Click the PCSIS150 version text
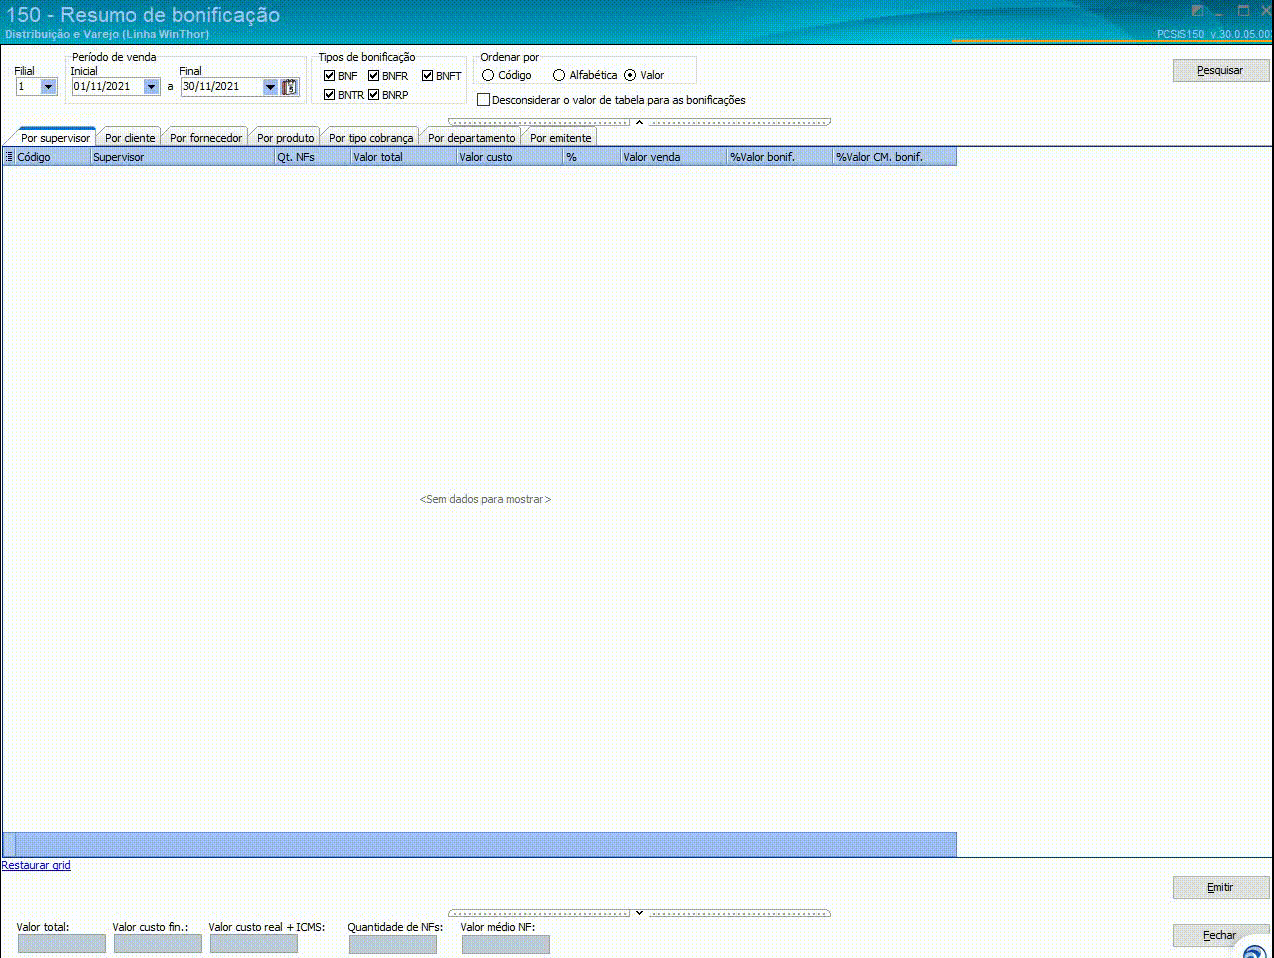1274x958 pixels. click(1214, 34)
